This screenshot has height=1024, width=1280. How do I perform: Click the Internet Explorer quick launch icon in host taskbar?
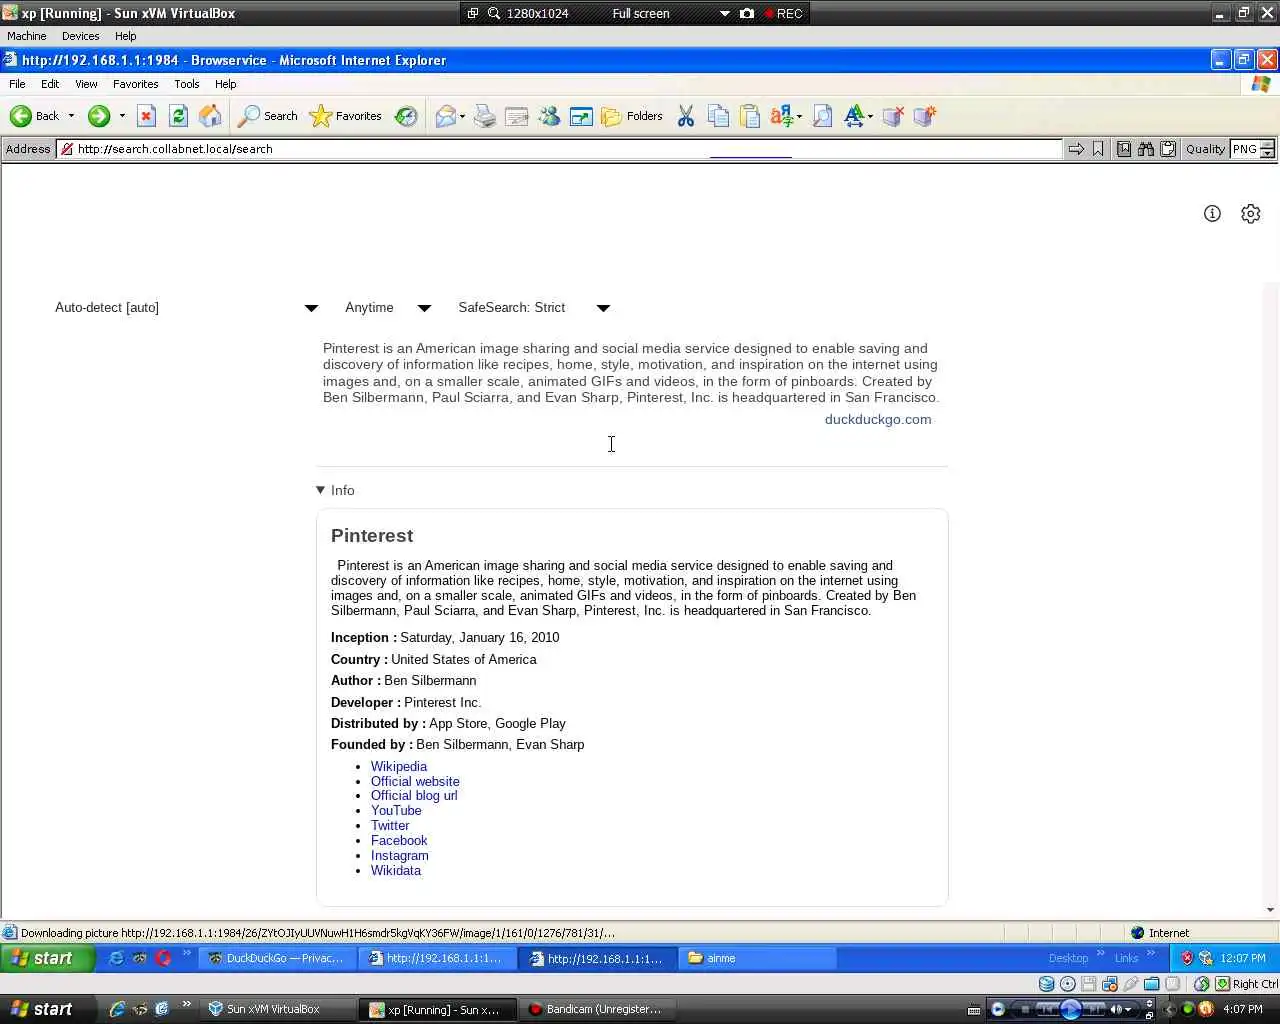[117, 1009]
